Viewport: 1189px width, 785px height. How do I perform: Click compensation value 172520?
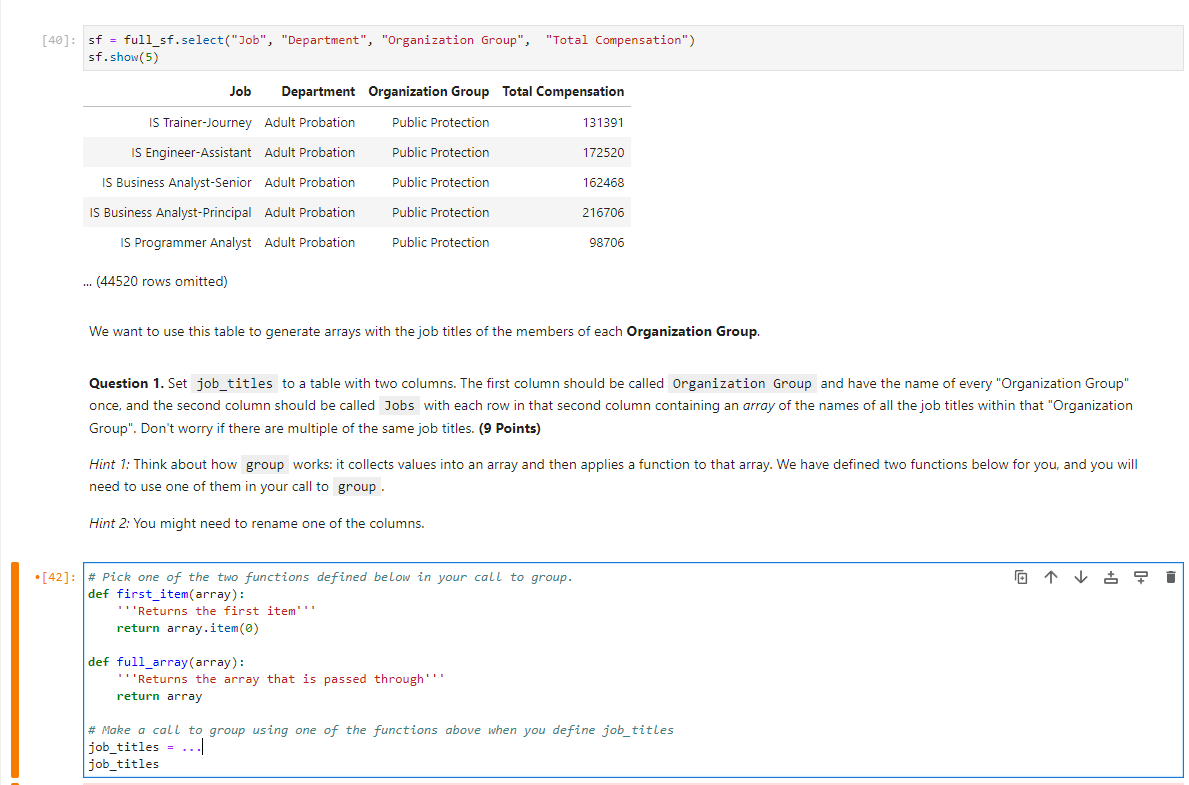point(603,152)
